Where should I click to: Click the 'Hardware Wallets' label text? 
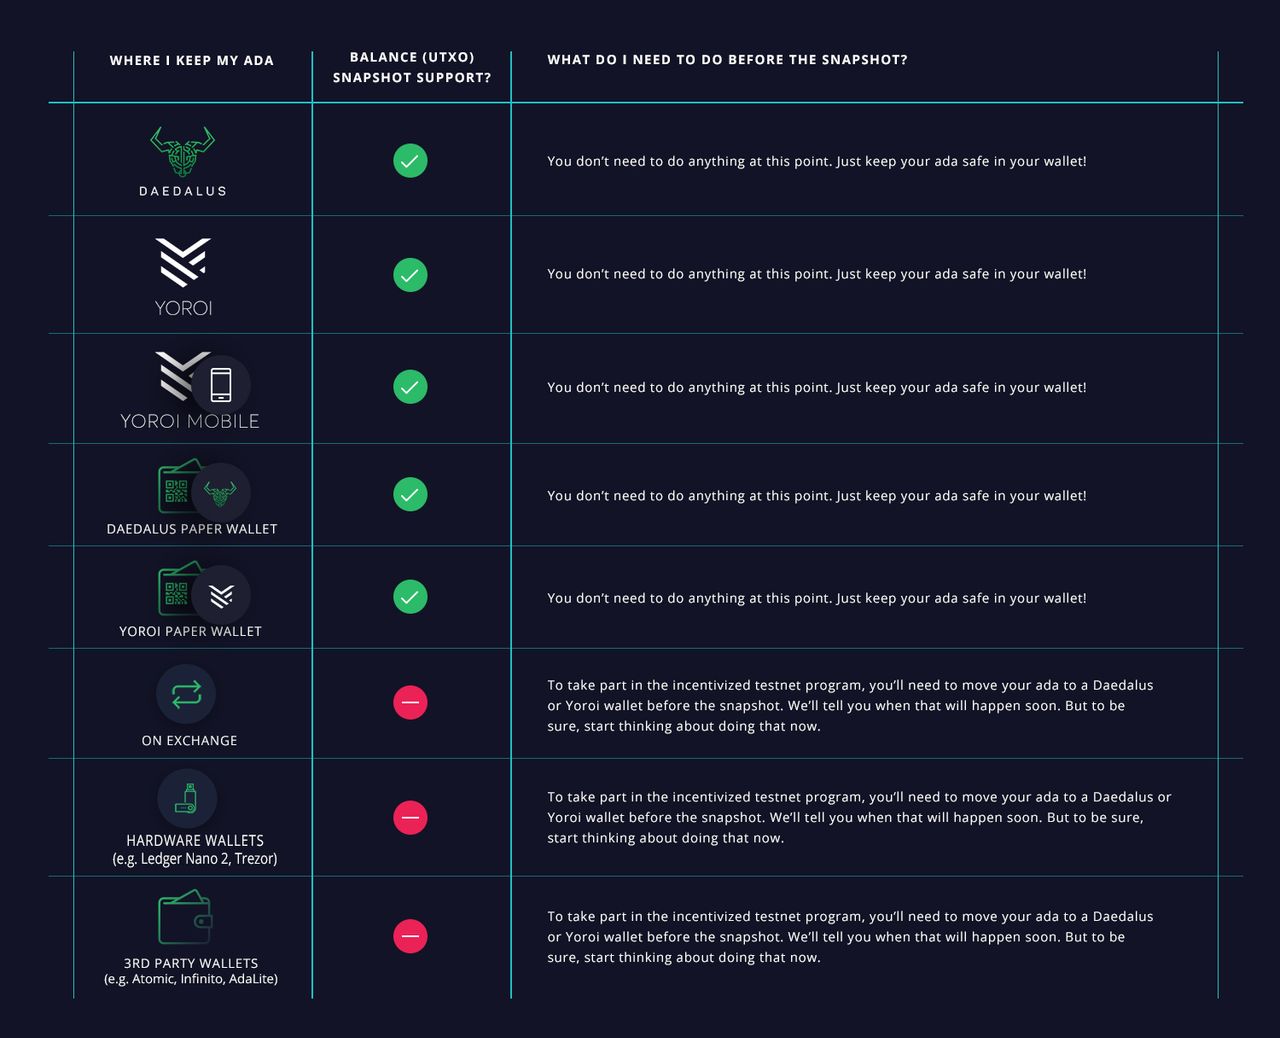pos(195,841)
